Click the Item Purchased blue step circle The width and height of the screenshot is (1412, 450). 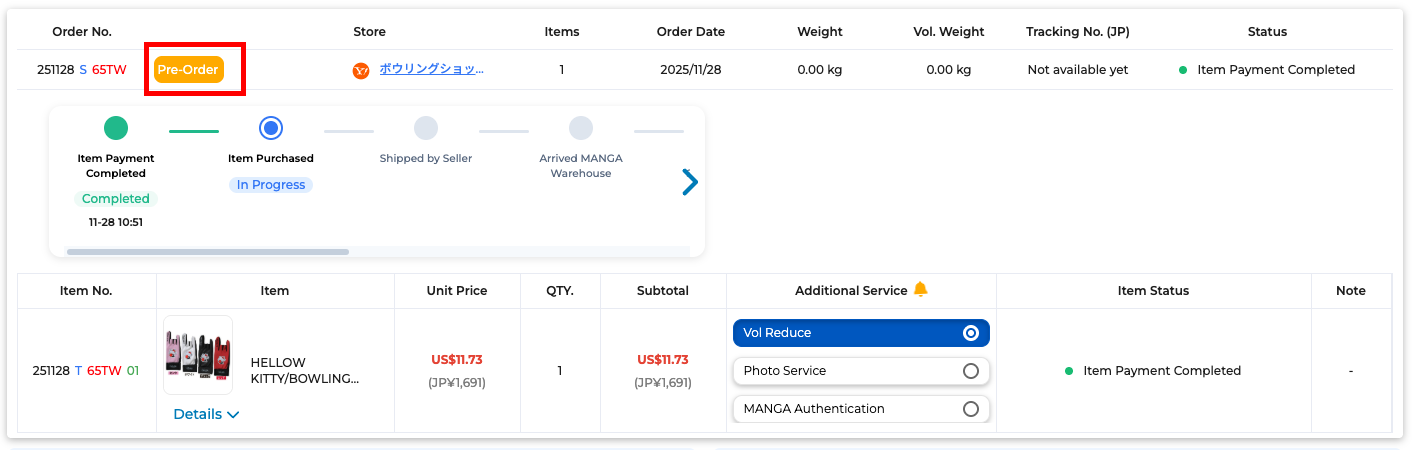click(x=270, y=128)
